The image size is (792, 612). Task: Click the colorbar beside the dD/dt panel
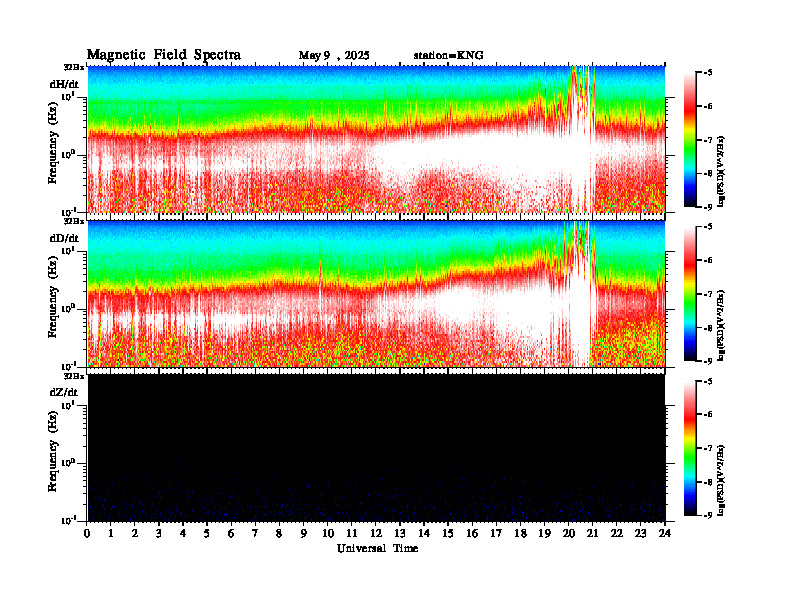click(x=690, y=293)
